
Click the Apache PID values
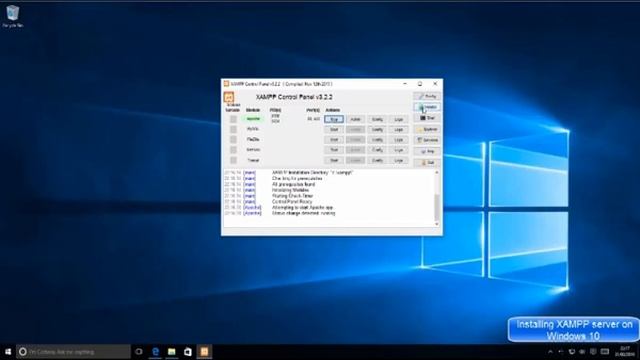tap(276, 119)
